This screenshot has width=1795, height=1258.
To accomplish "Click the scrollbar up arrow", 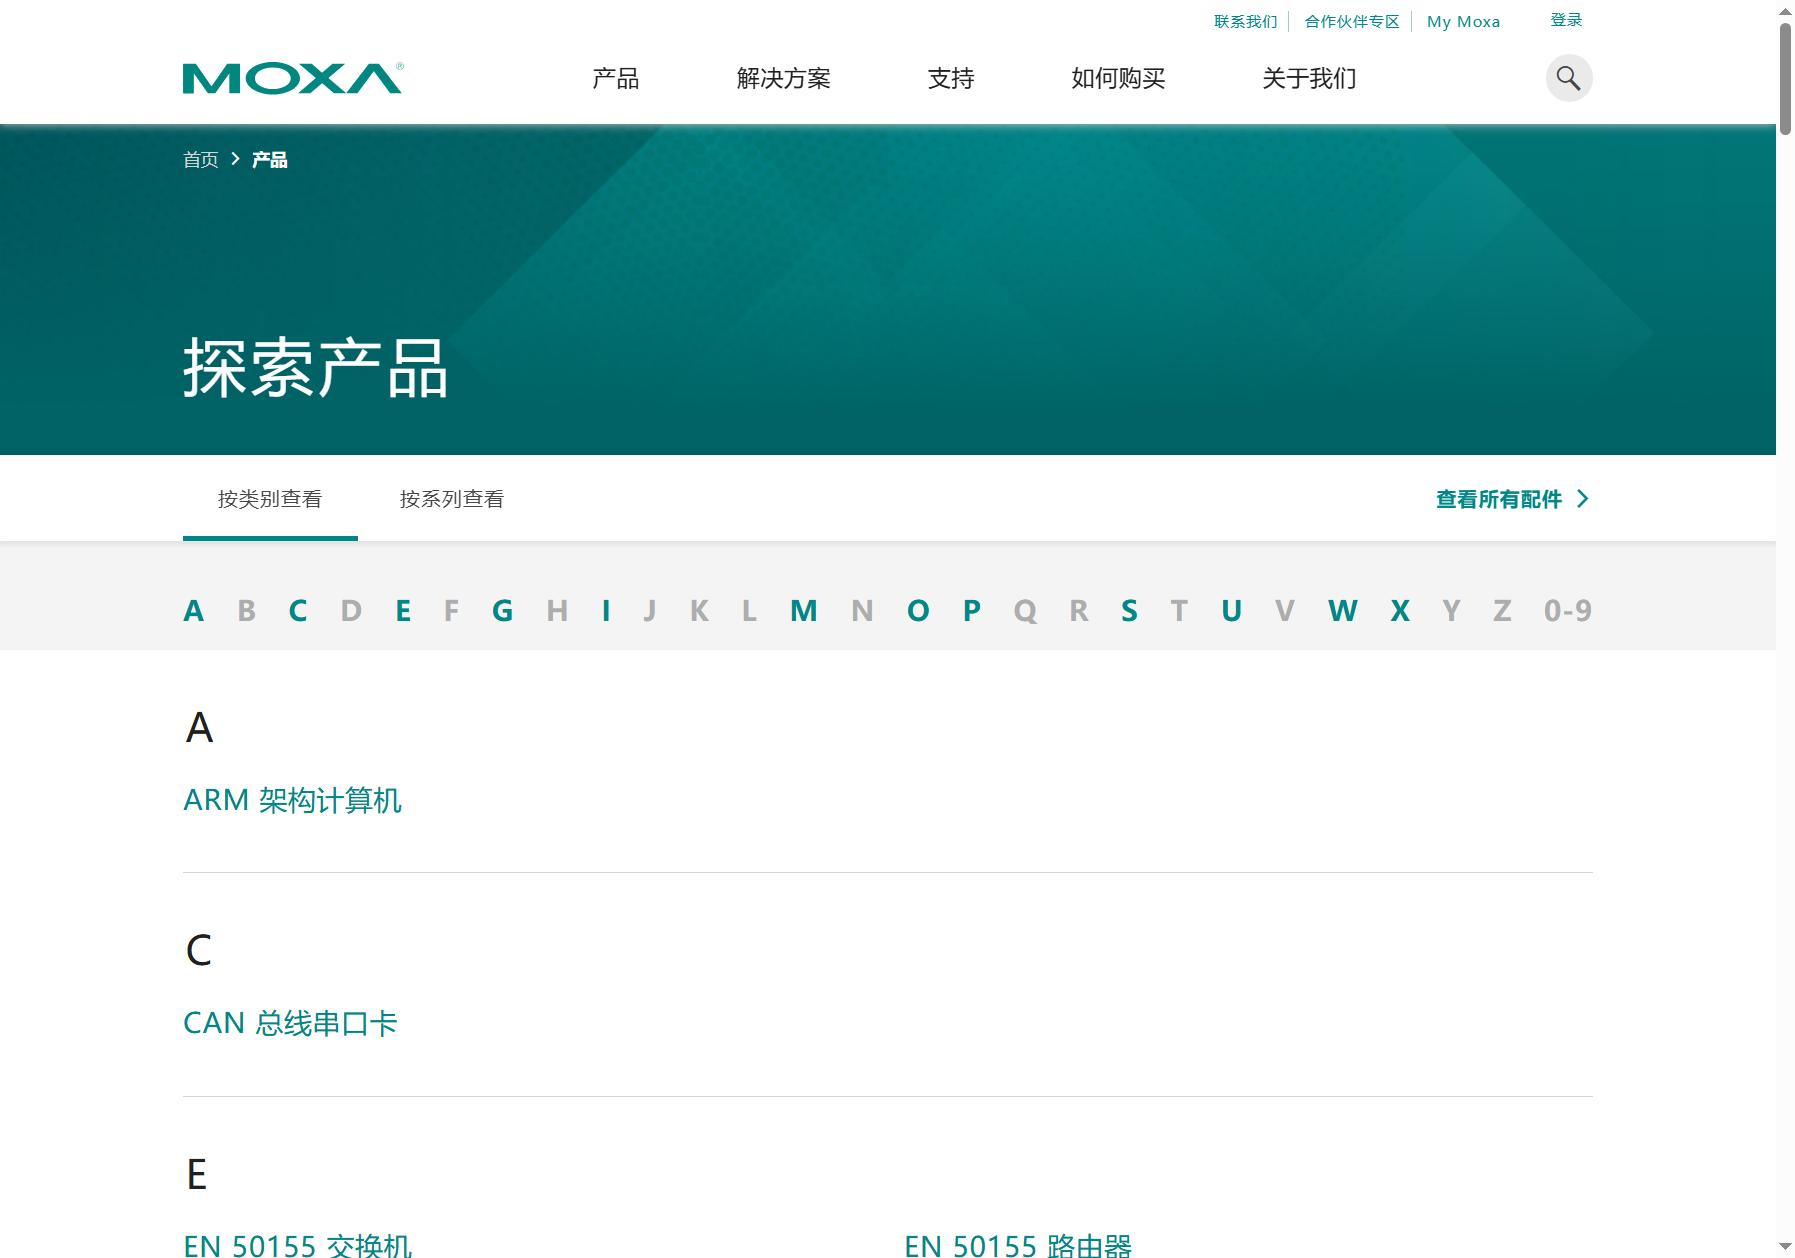I will click(1785, 10).
